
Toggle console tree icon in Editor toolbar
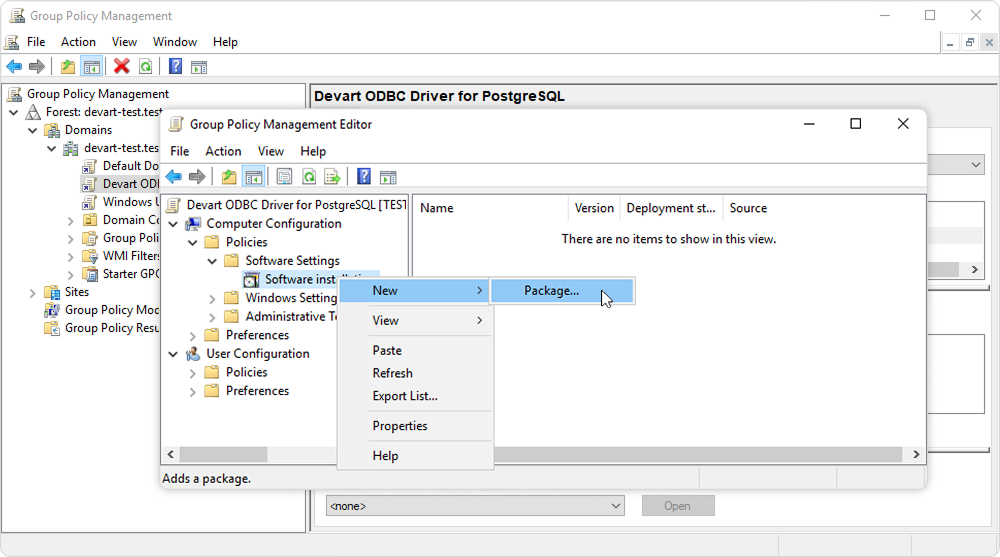254,177
